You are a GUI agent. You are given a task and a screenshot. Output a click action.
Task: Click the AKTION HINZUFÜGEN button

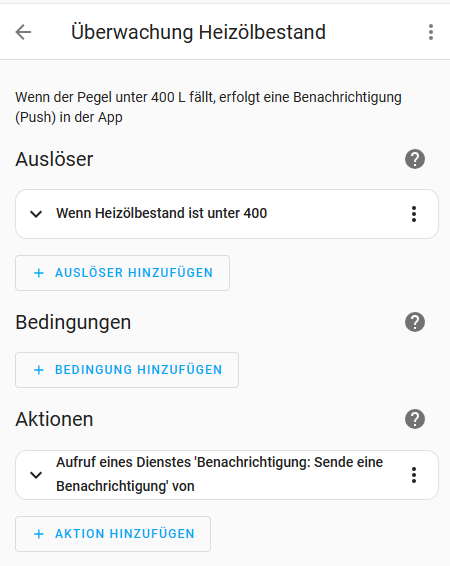coord(113,534)
